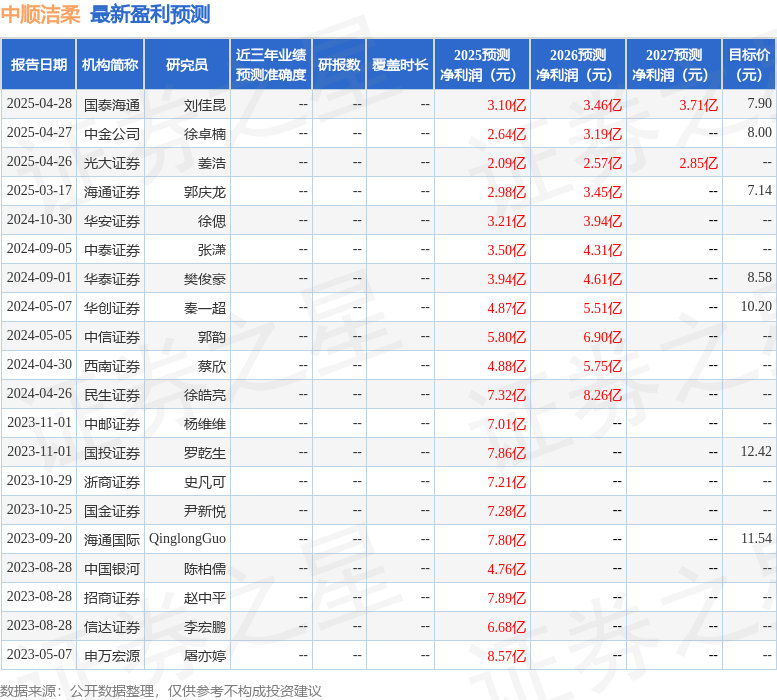Click analyst 史凡可
777x700 pixels.
tap(205, 482)
